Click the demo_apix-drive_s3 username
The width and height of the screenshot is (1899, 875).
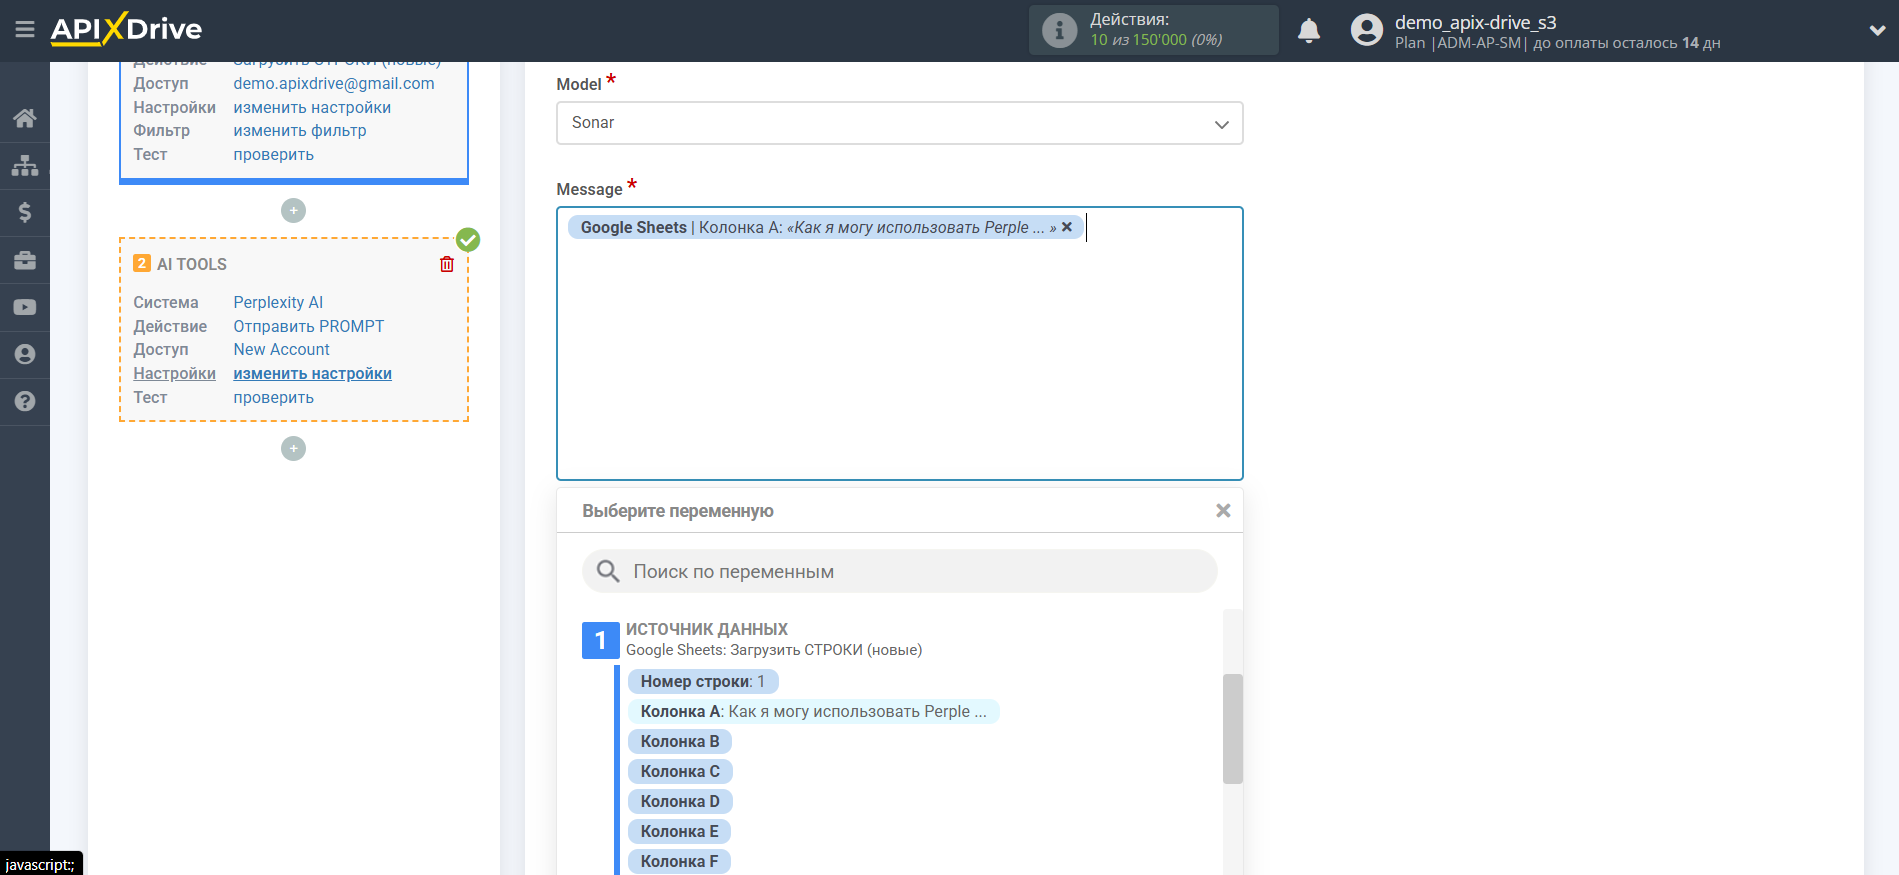tap(1476, 22)
